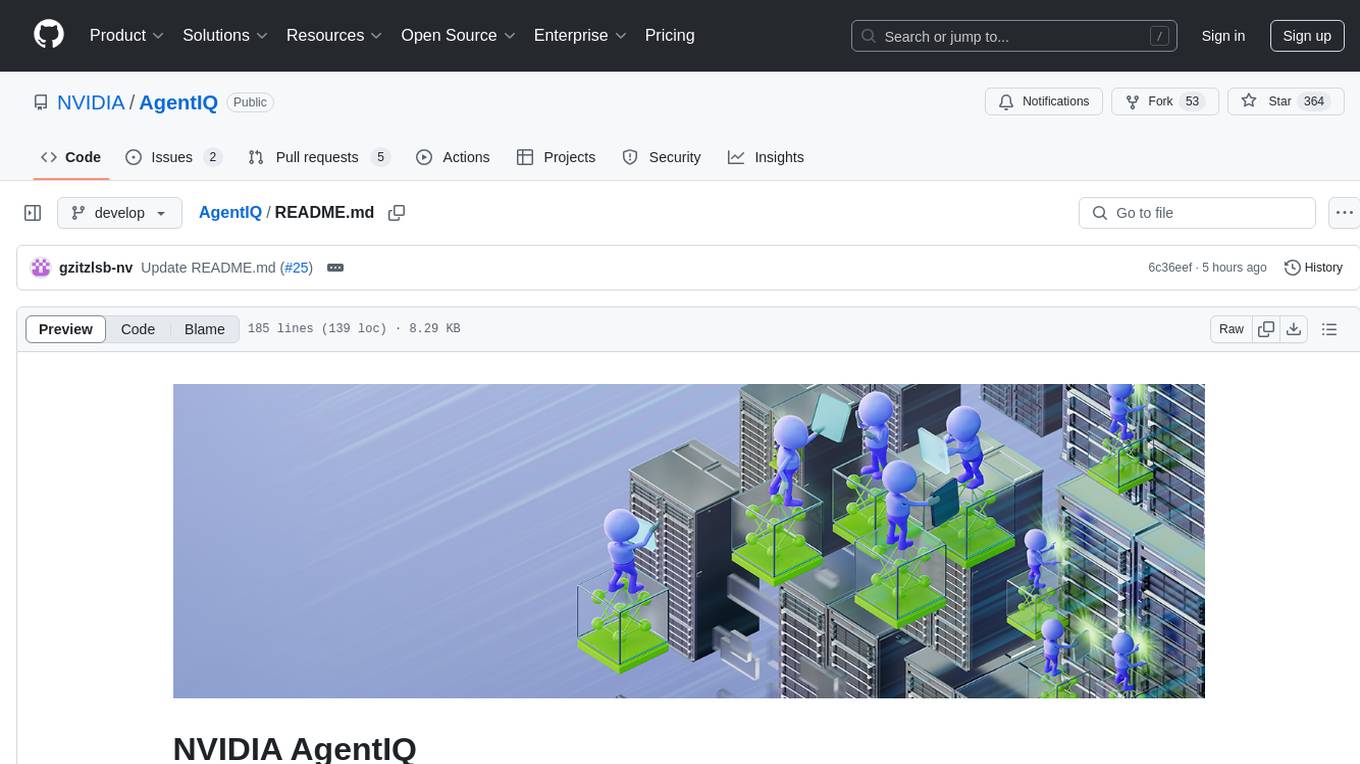Open gzitzlsb-nv author profile link

point(96,267)
